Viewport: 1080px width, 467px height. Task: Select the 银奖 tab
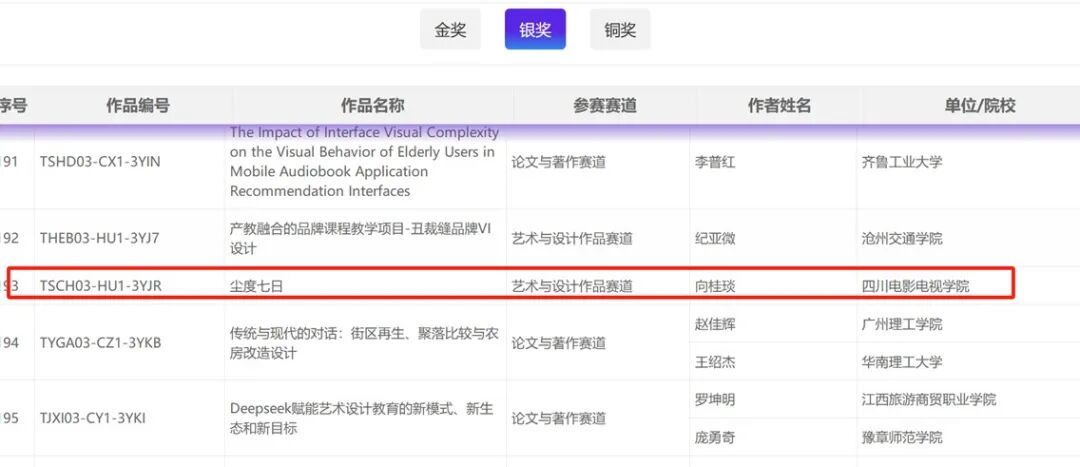point(535,30)
